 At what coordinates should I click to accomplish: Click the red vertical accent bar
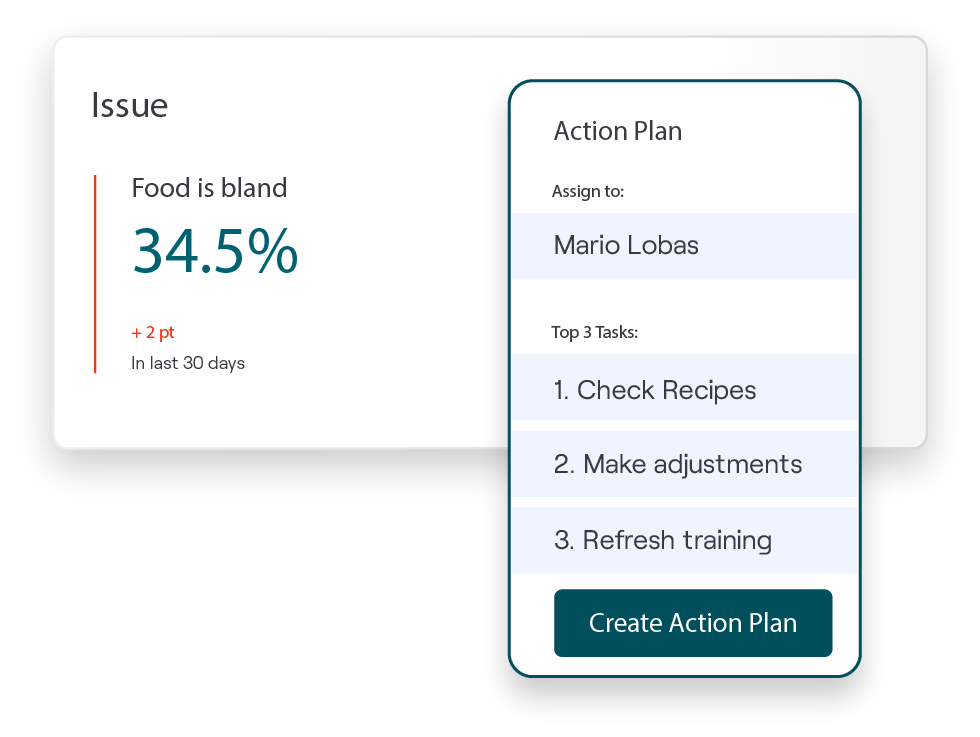coord(95,274)
